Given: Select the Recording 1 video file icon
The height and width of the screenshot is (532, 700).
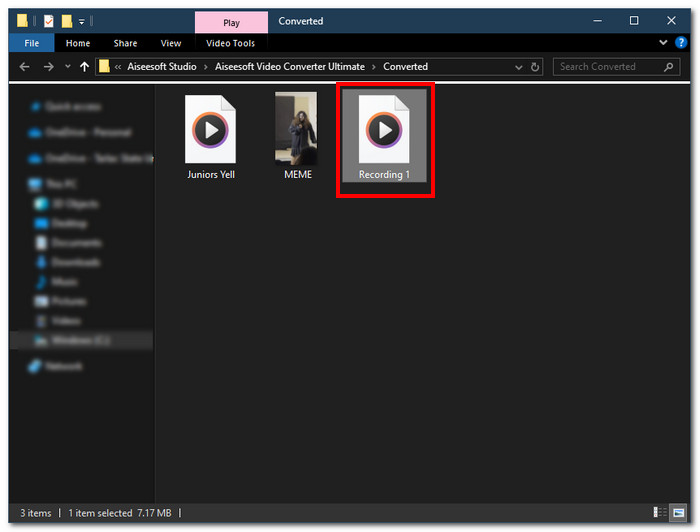Looking at the screenshot, I should [384, 129].
